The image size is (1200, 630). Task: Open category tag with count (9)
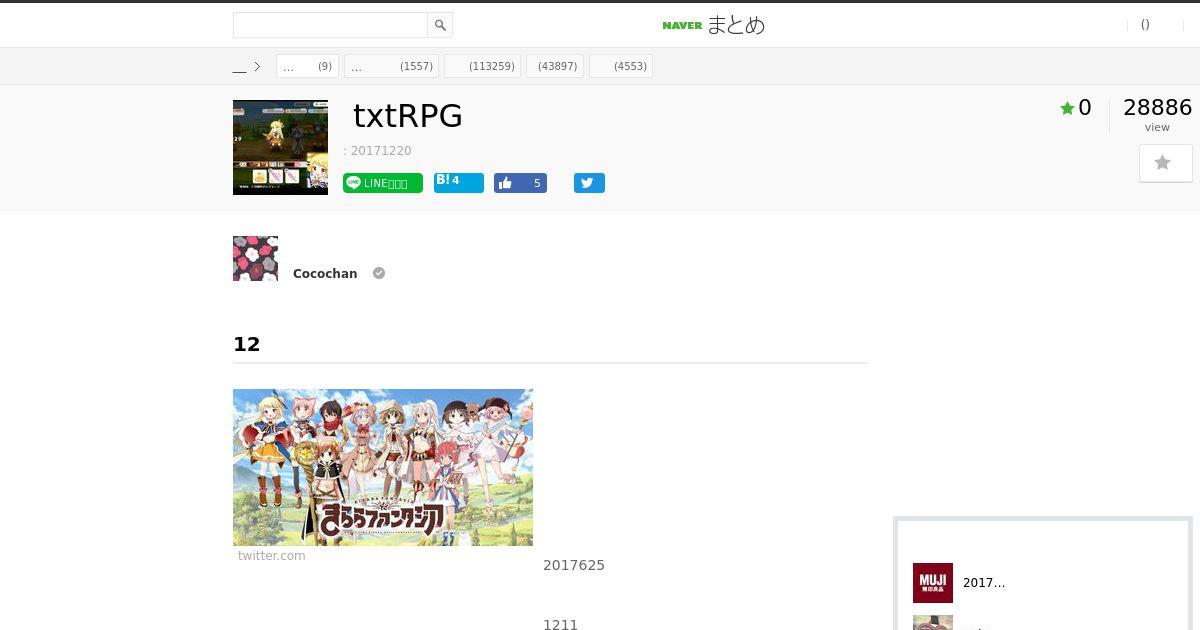[x=307, y=66]
